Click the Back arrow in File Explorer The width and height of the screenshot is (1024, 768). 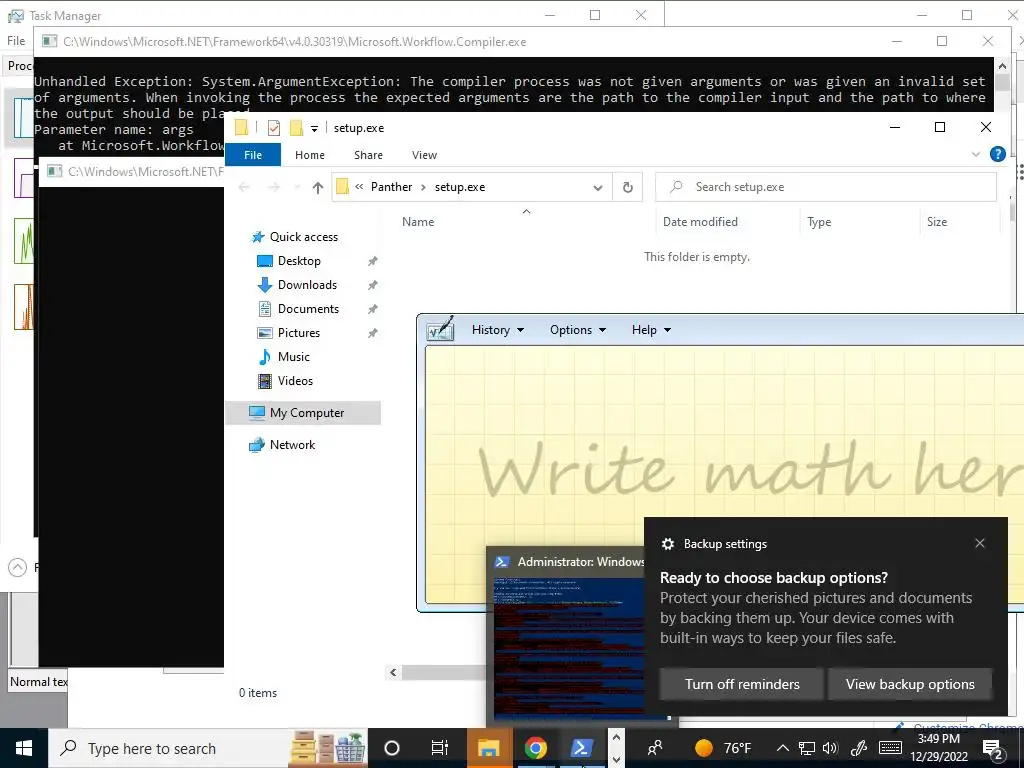click(244, 187)
